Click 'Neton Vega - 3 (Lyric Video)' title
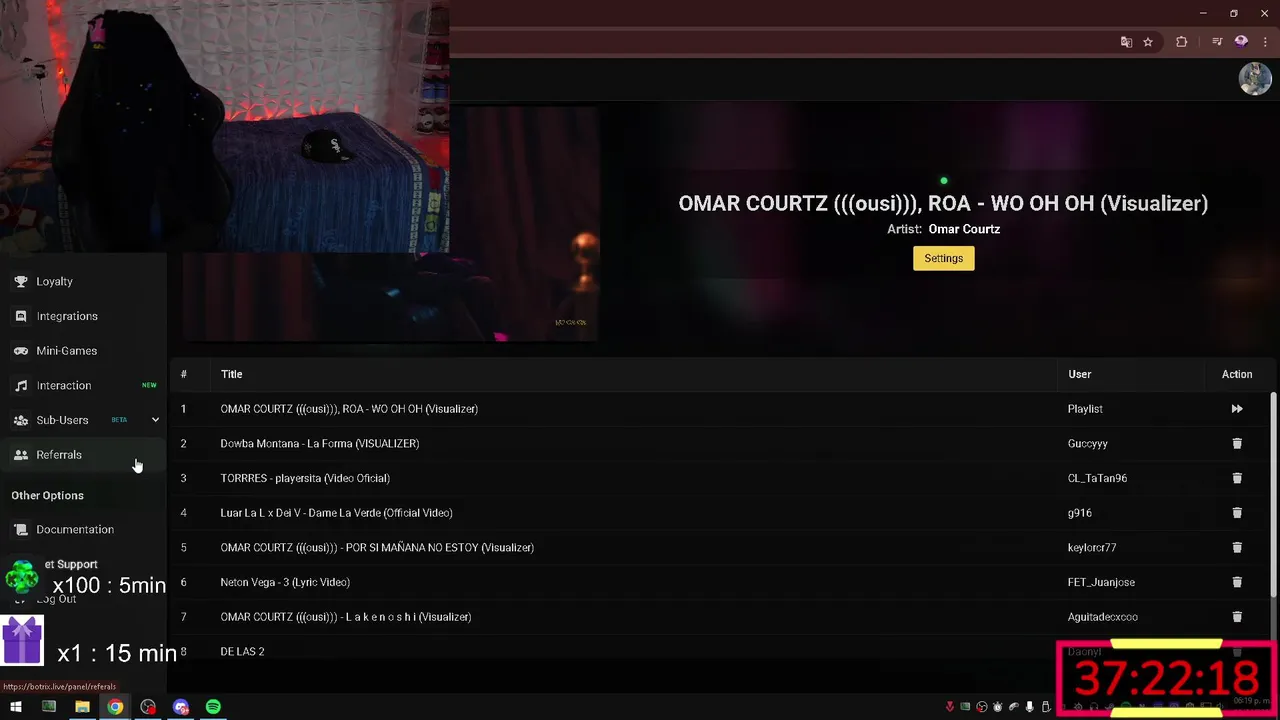The width and height of the screenshot is (1280, 720). [x=285, y=582]
